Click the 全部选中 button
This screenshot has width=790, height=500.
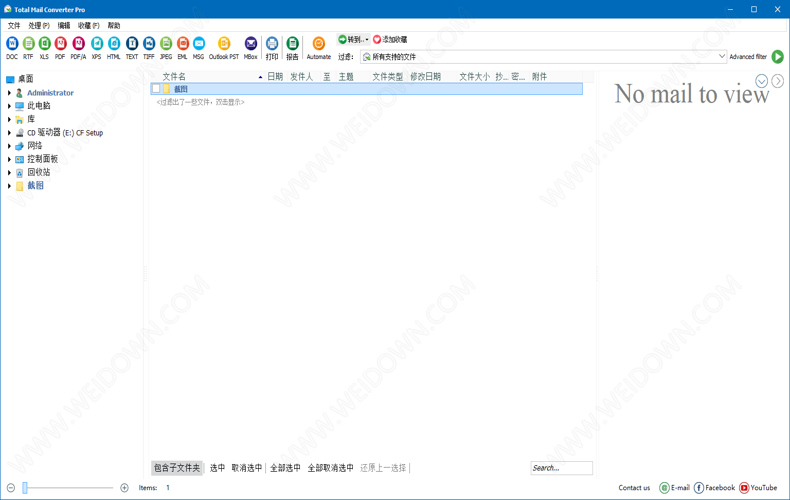[285, 468]
